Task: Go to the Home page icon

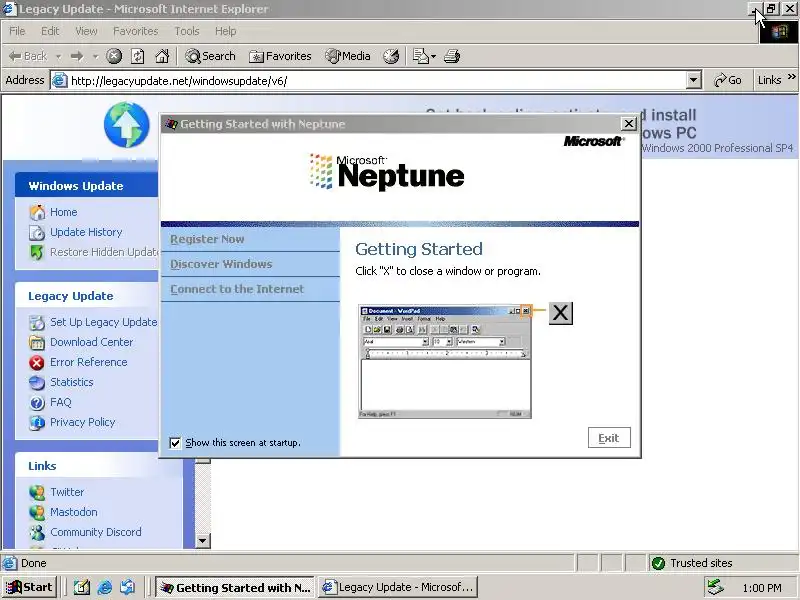Action: 162,56
